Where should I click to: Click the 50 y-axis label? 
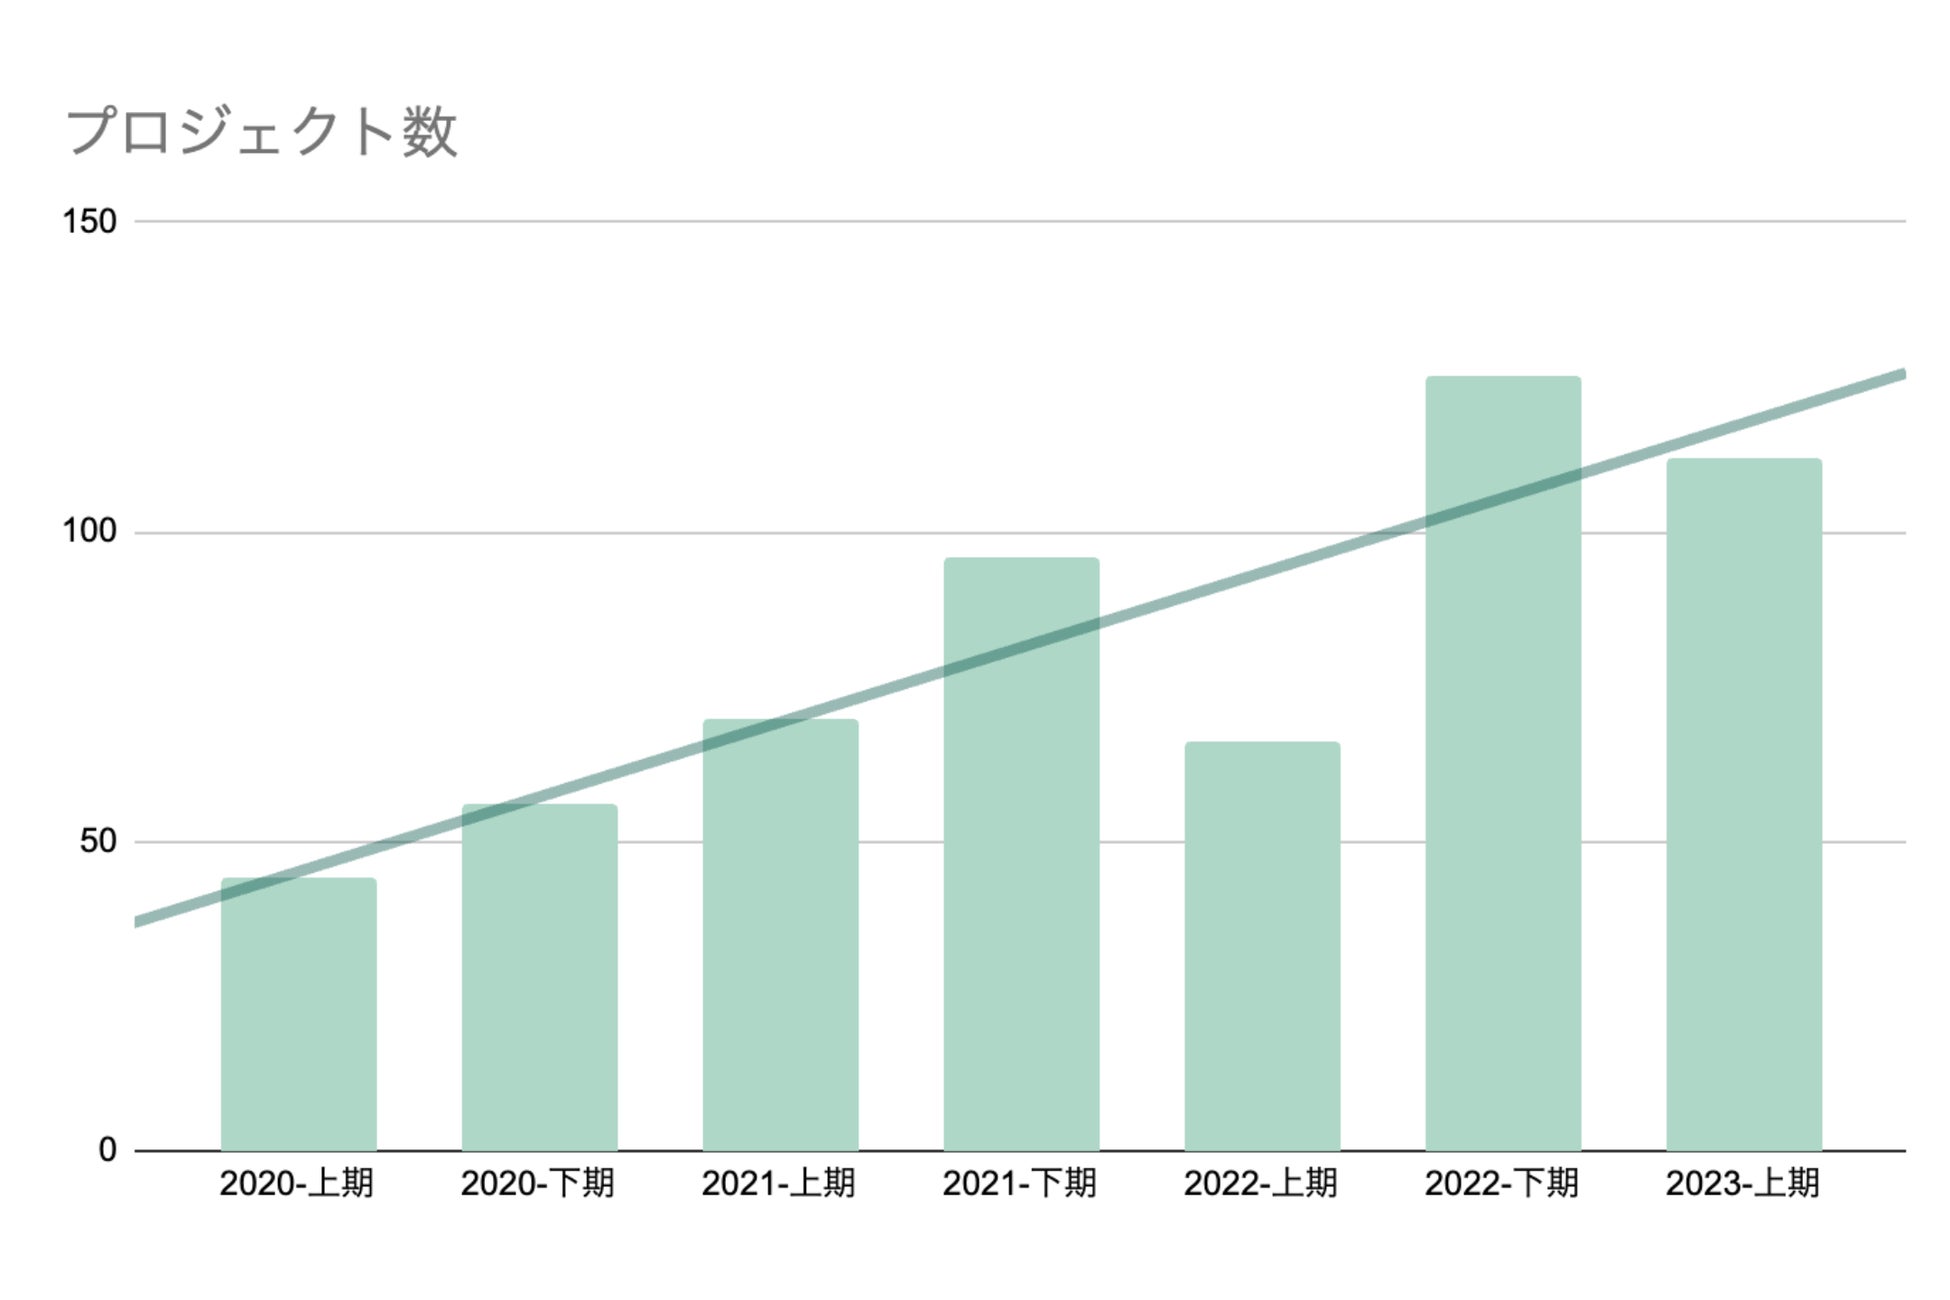[x=98, y=841]
